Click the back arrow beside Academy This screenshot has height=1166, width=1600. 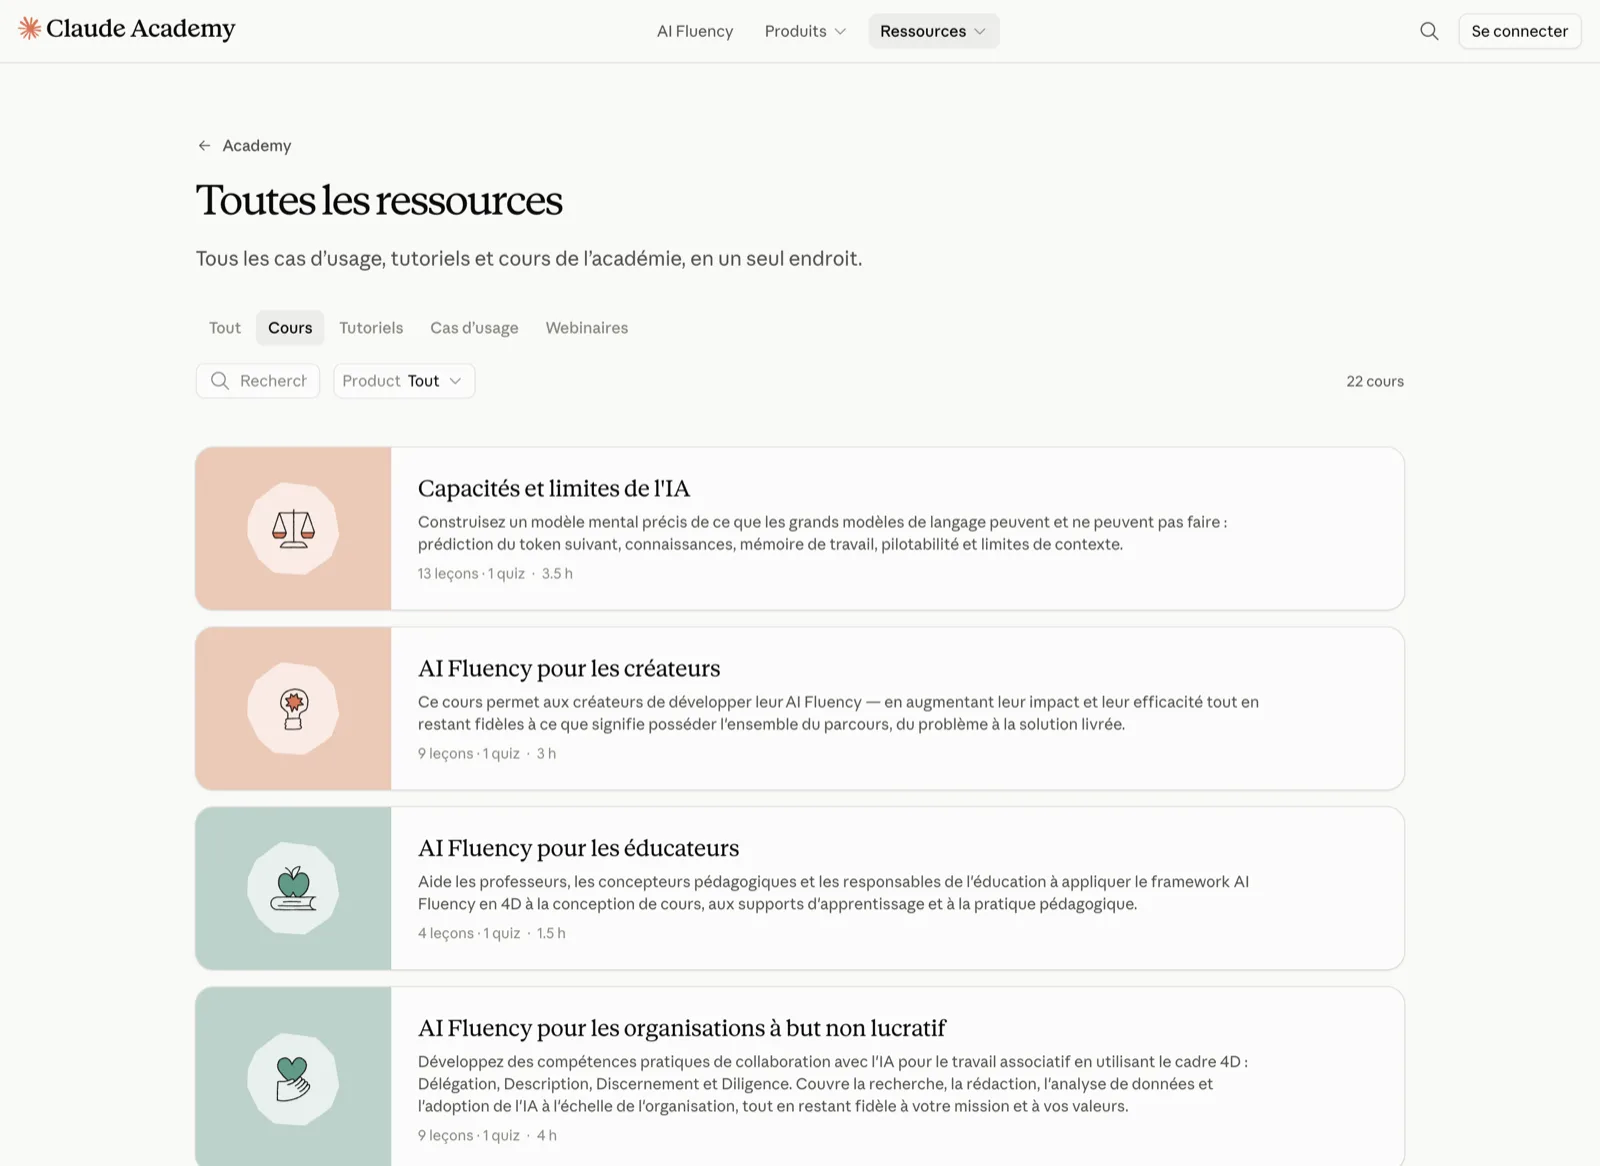click(x=204, y=146)
